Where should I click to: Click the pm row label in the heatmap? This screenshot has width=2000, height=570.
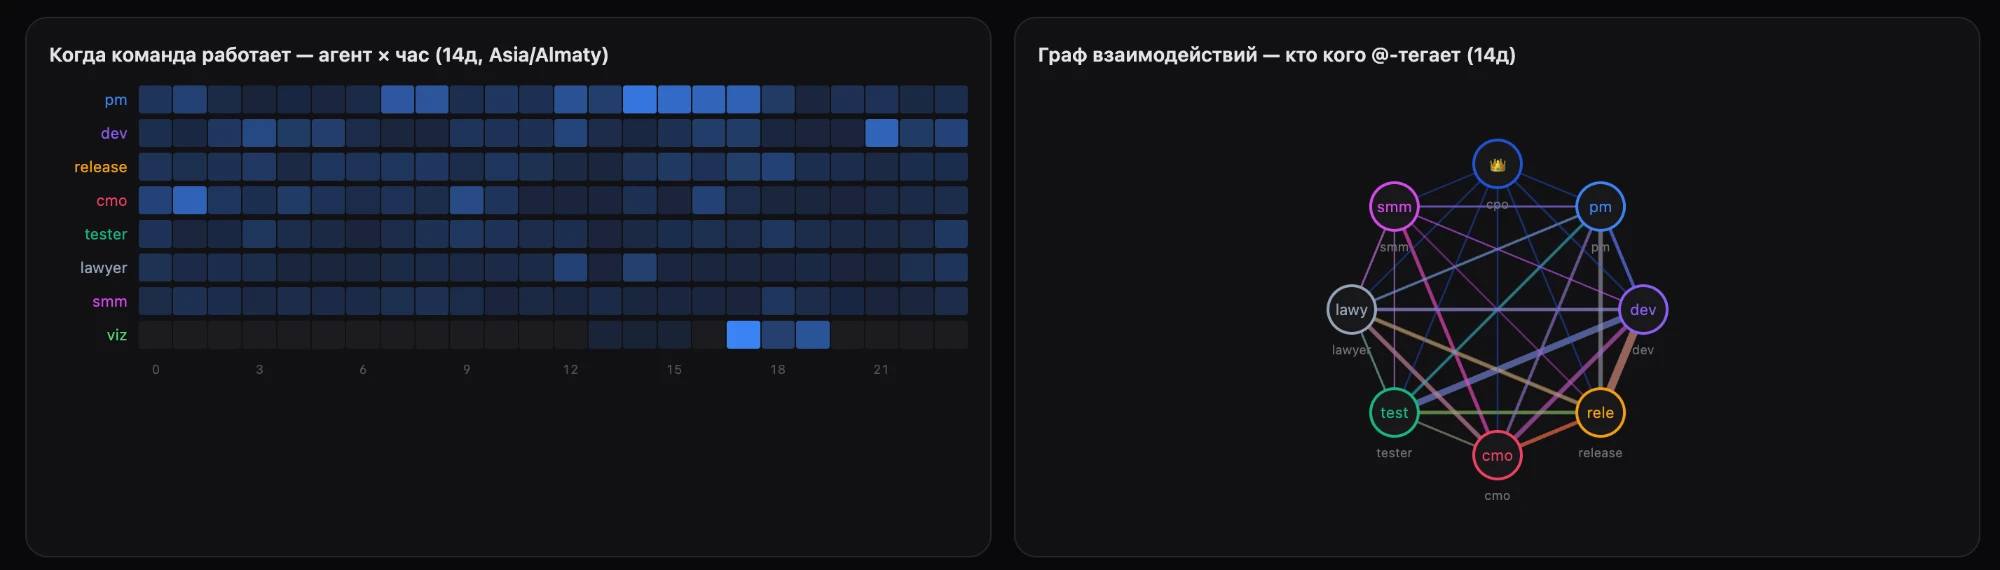coord(116,100)
